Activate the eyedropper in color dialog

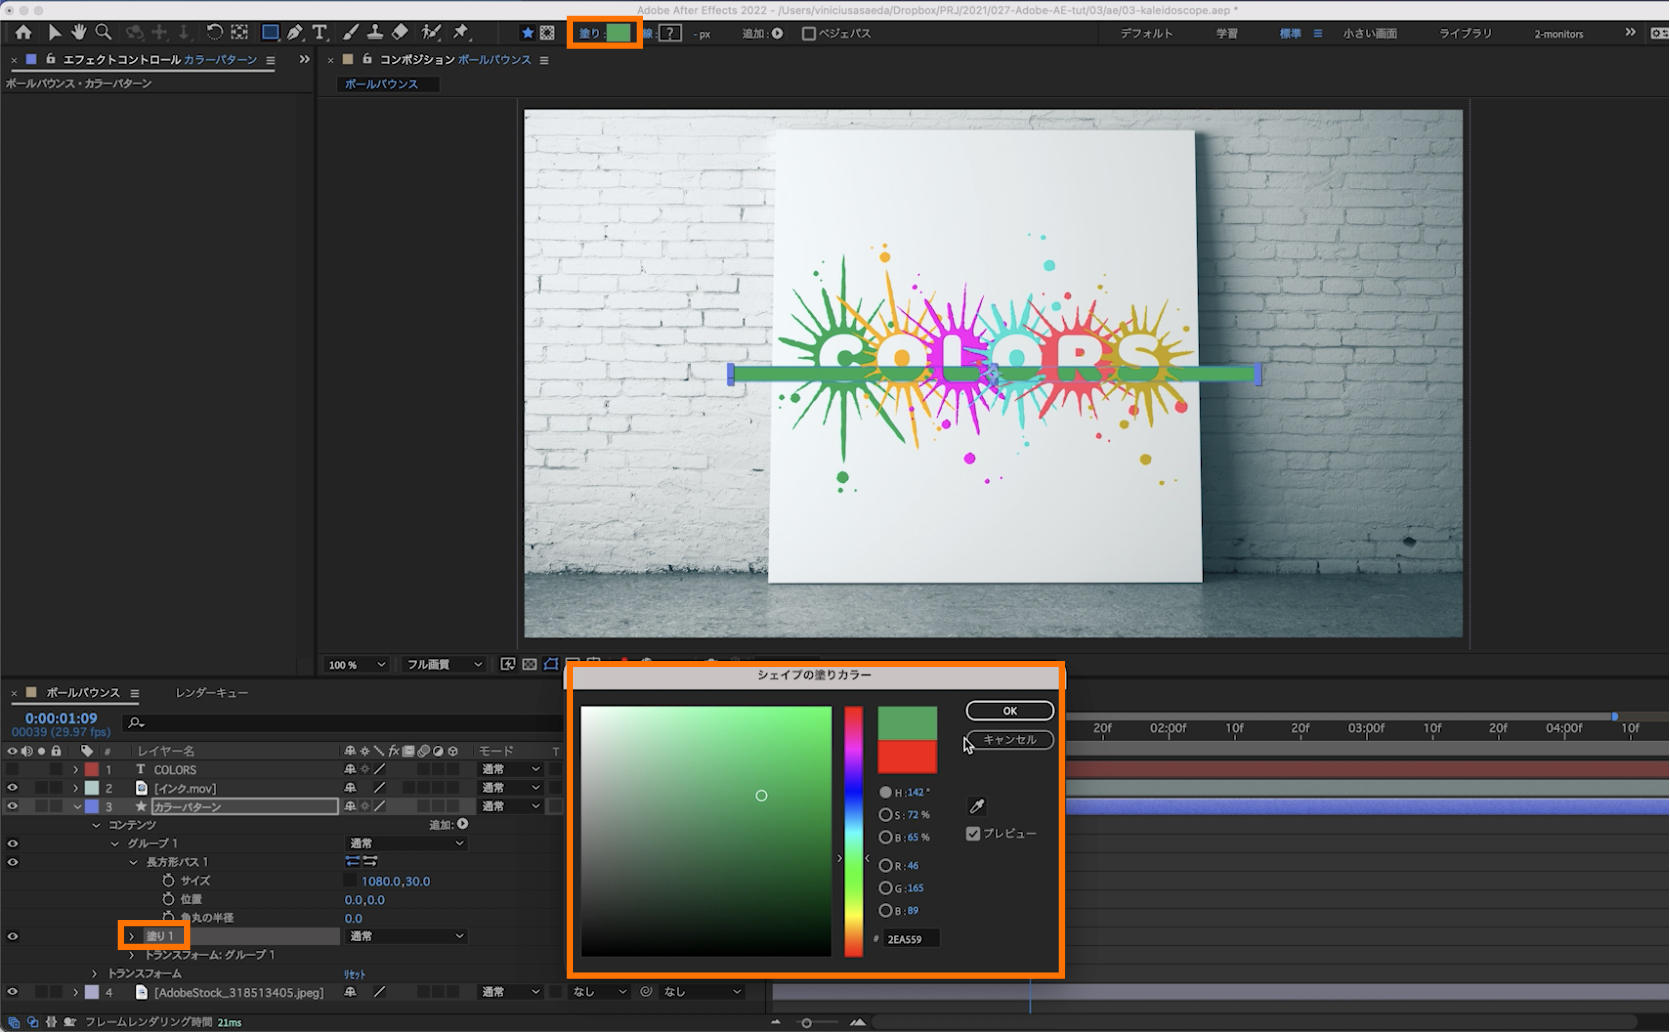click(977, 806)
